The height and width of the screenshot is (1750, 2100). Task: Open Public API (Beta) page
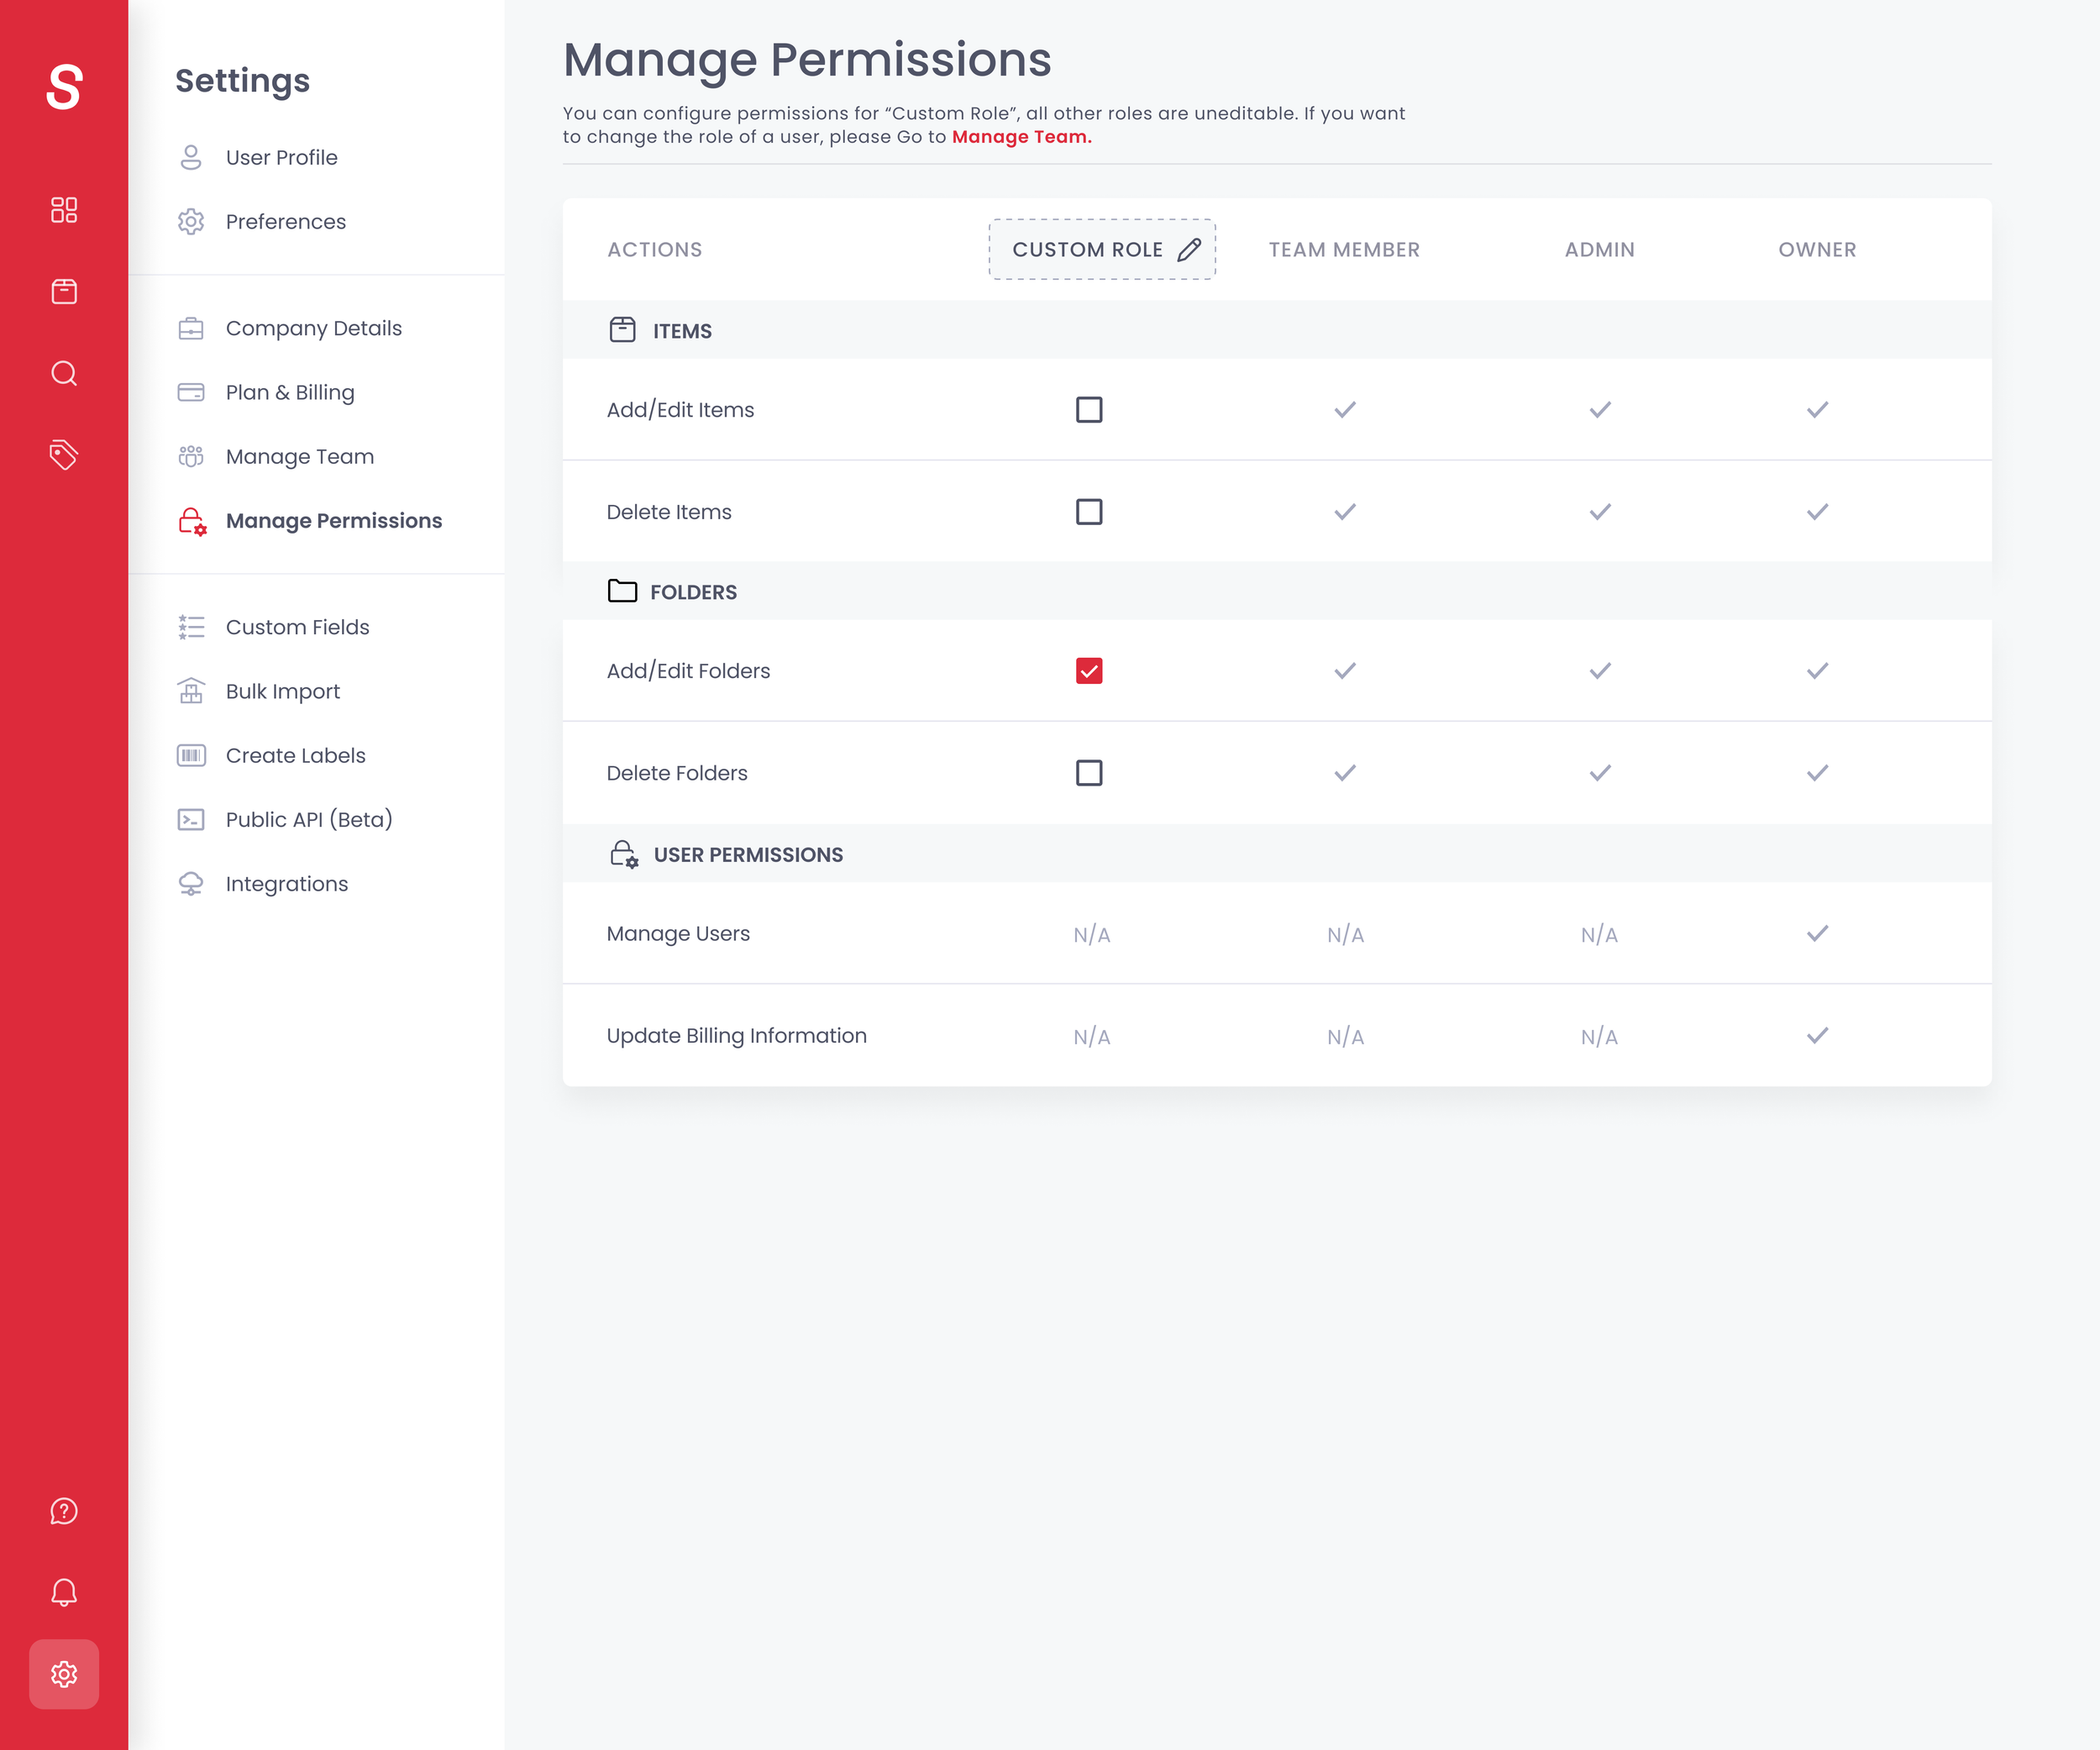[308, 820]
